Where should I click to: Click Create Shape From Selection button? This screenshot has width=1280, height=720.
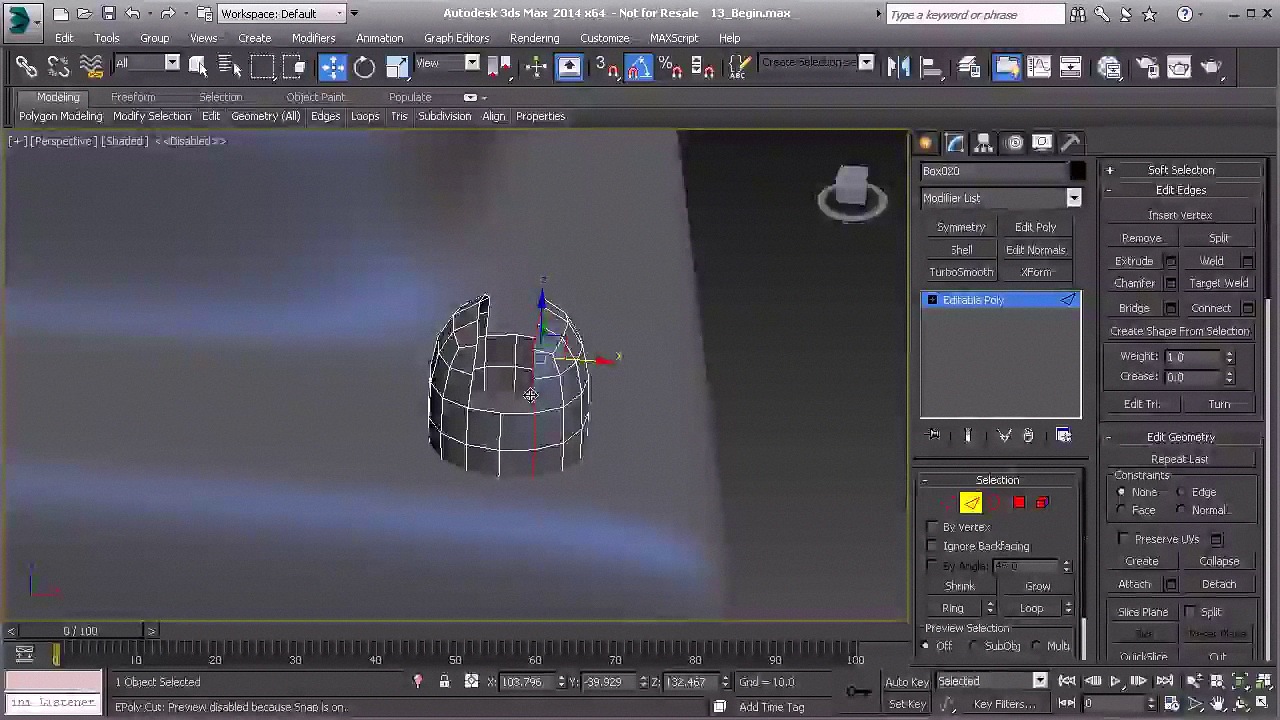click(x=1180, y=331)
